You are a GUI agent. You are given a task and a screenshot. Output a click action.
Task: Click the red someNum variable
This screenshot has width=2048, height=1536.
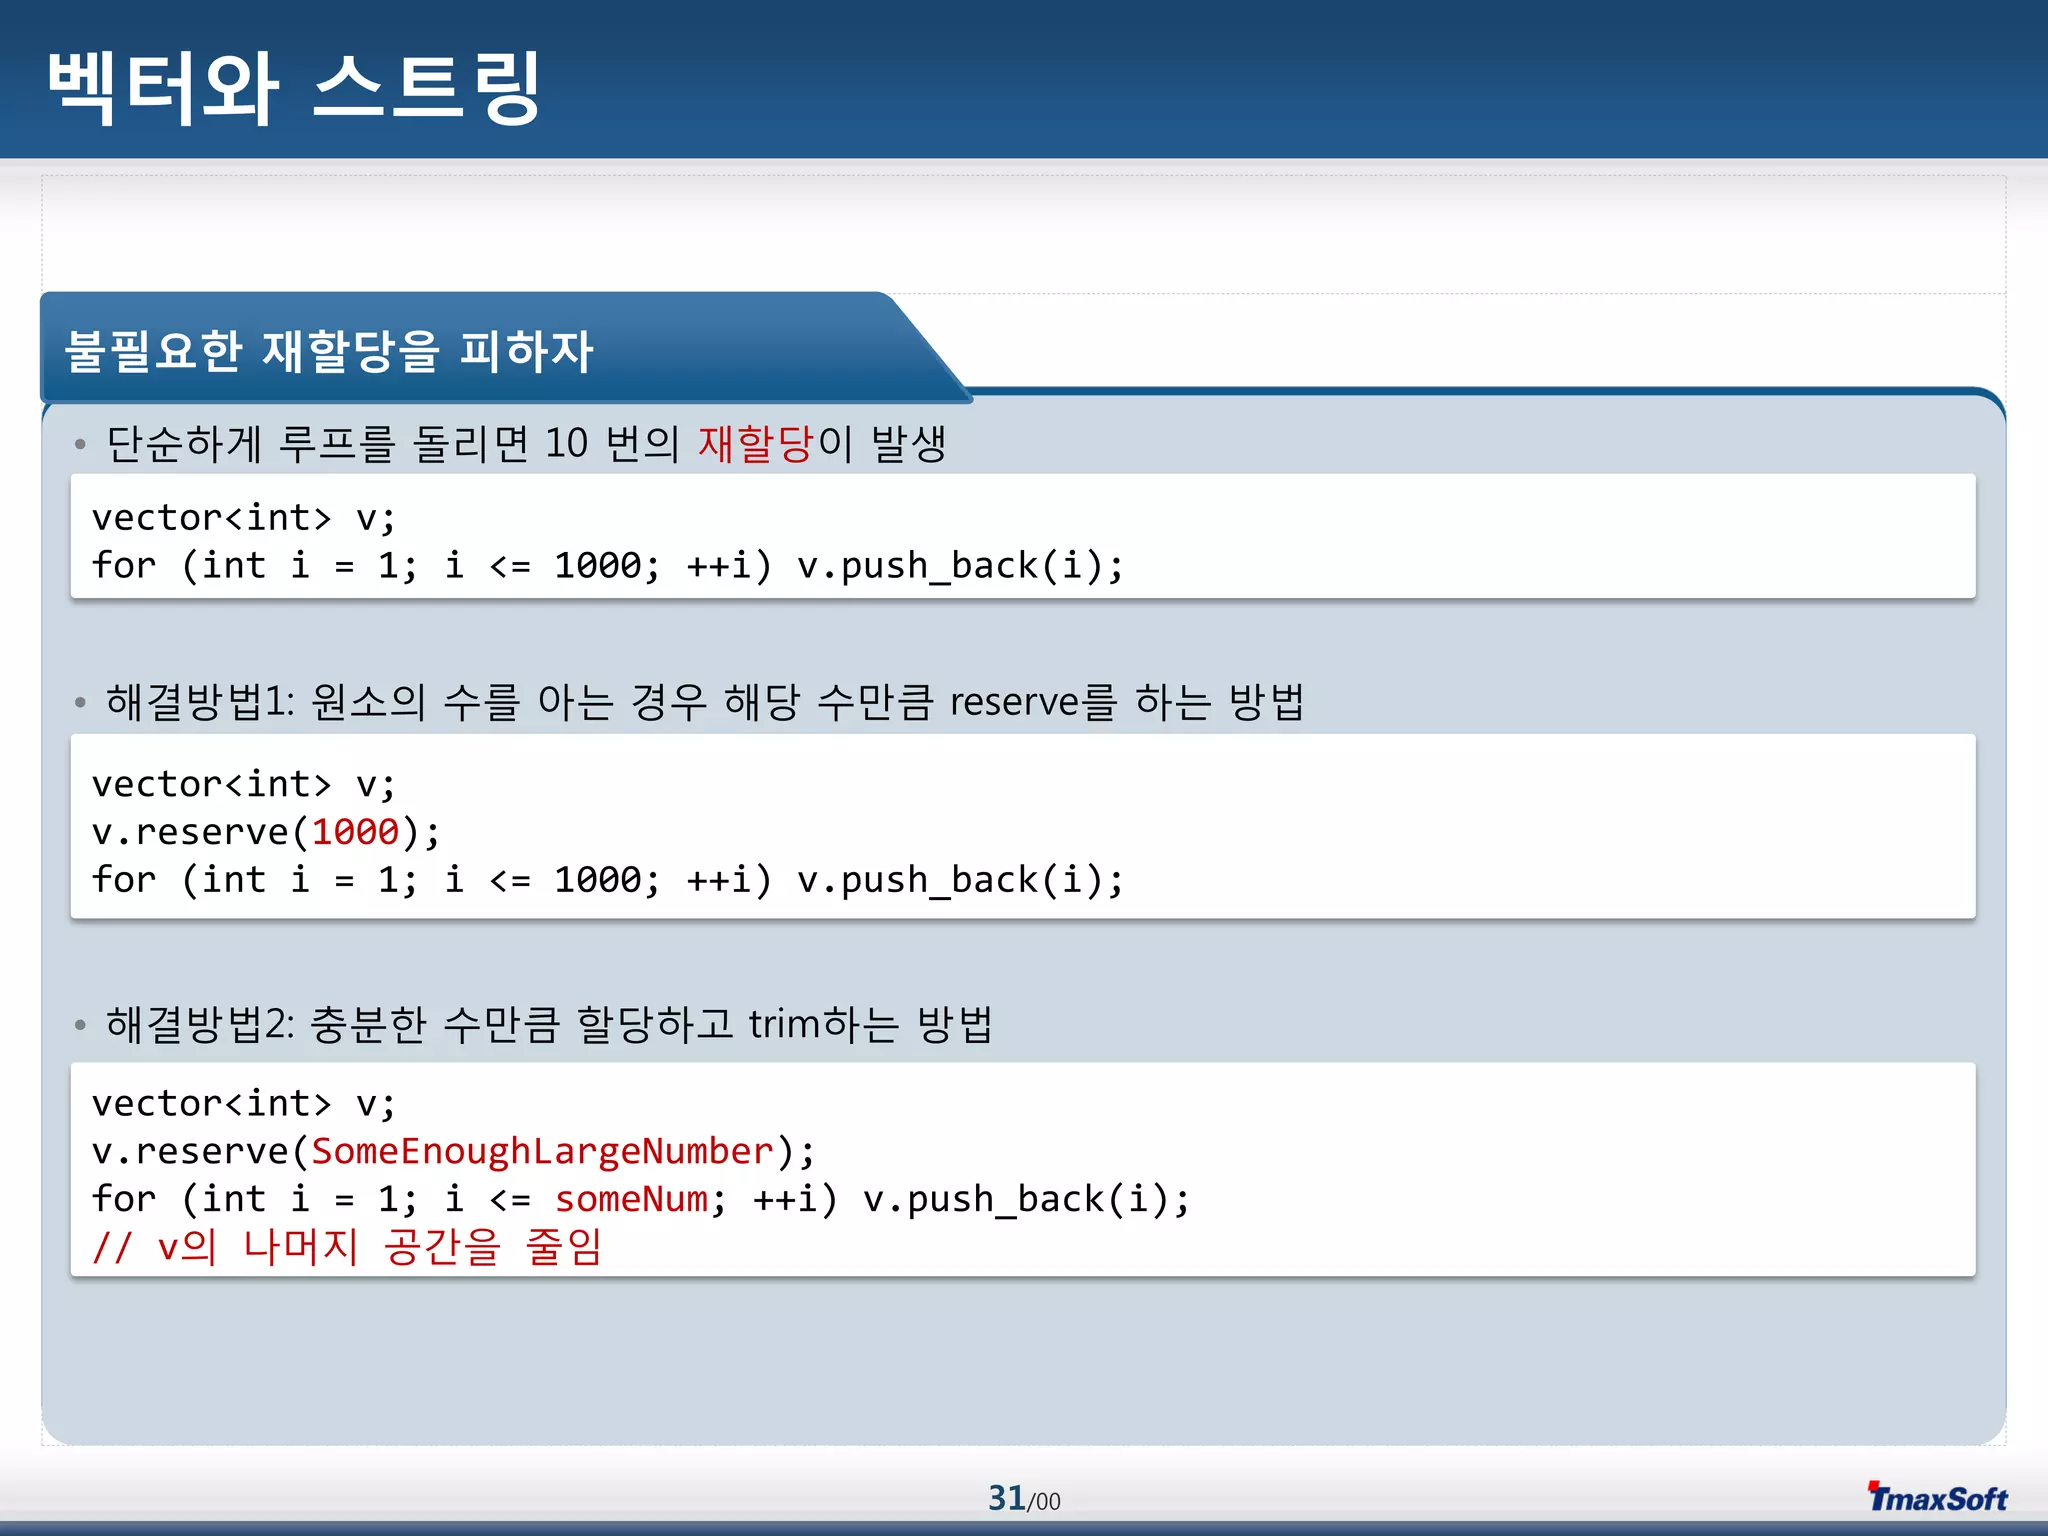coord(631,1199)
